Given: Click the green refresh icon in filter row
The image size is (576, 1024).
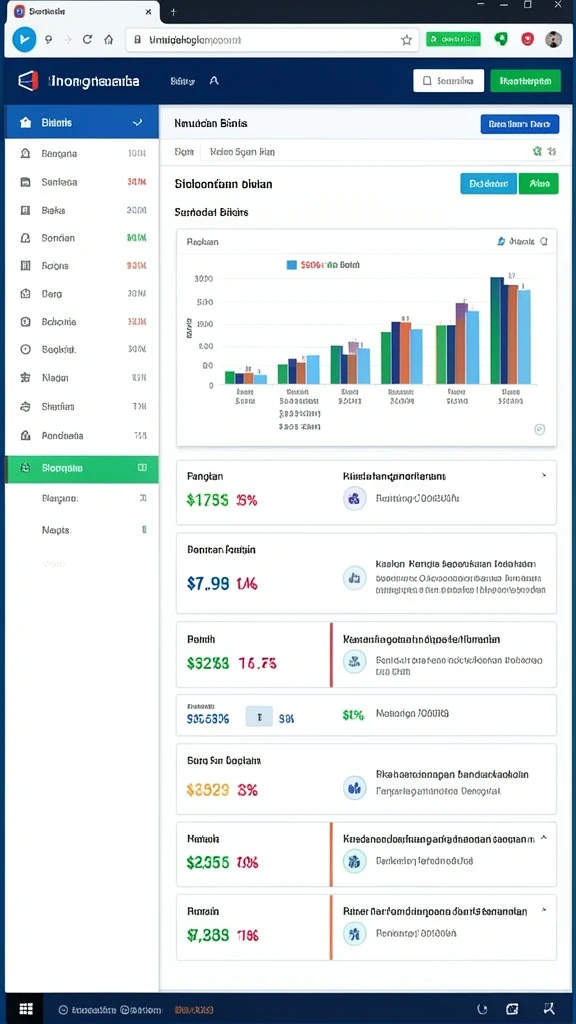Looking at the screenshot, I should point(537,152).
